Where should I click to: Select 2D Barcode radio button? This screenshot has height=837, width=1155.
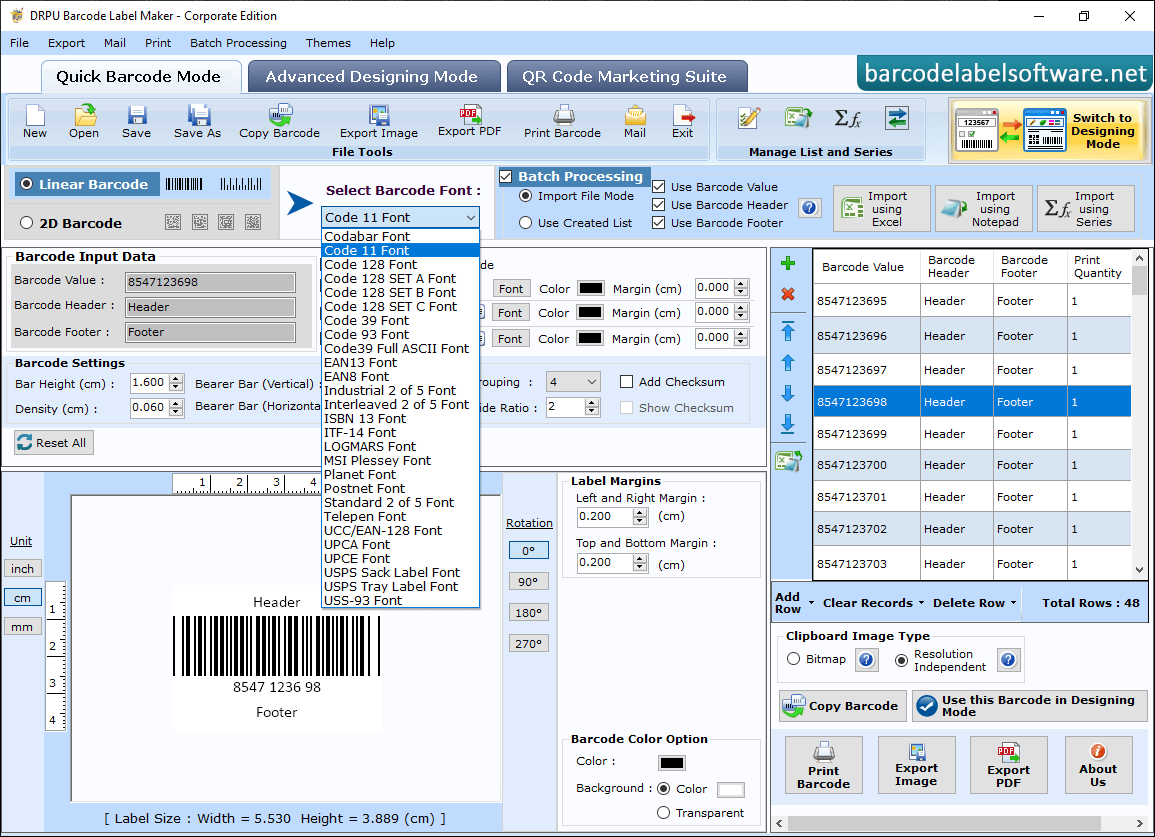[x=27, y=223]
